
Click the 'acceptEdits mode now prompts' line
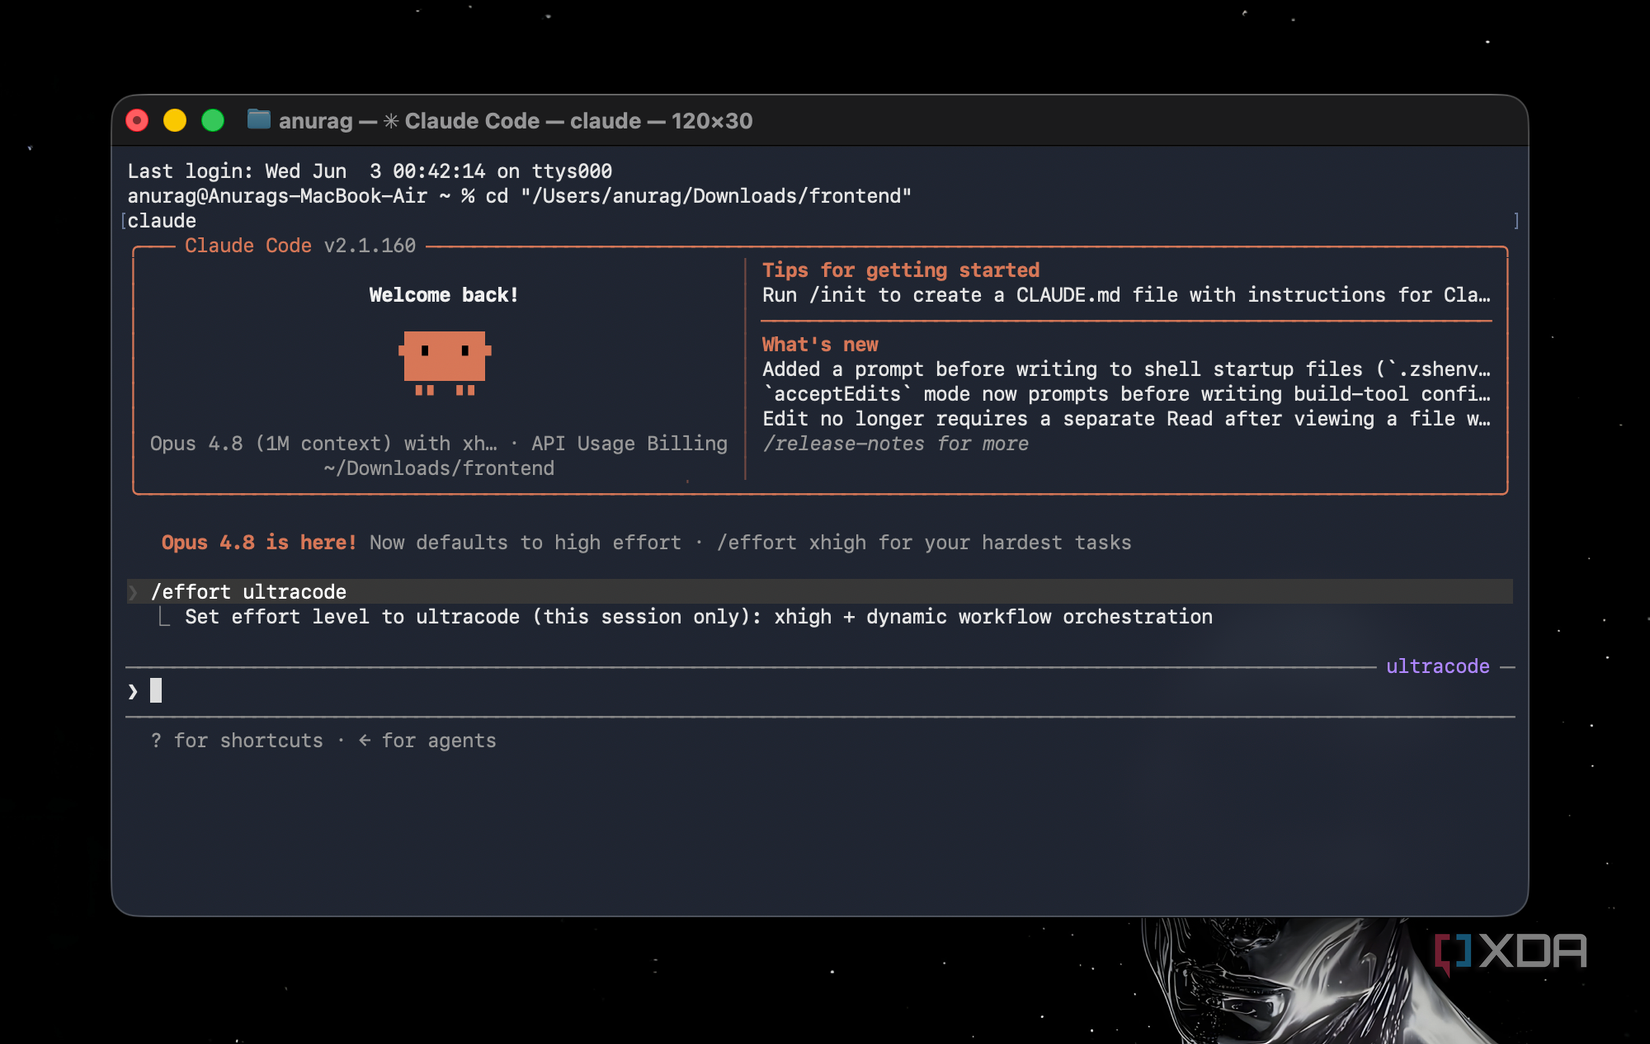tap(1126, 394)
